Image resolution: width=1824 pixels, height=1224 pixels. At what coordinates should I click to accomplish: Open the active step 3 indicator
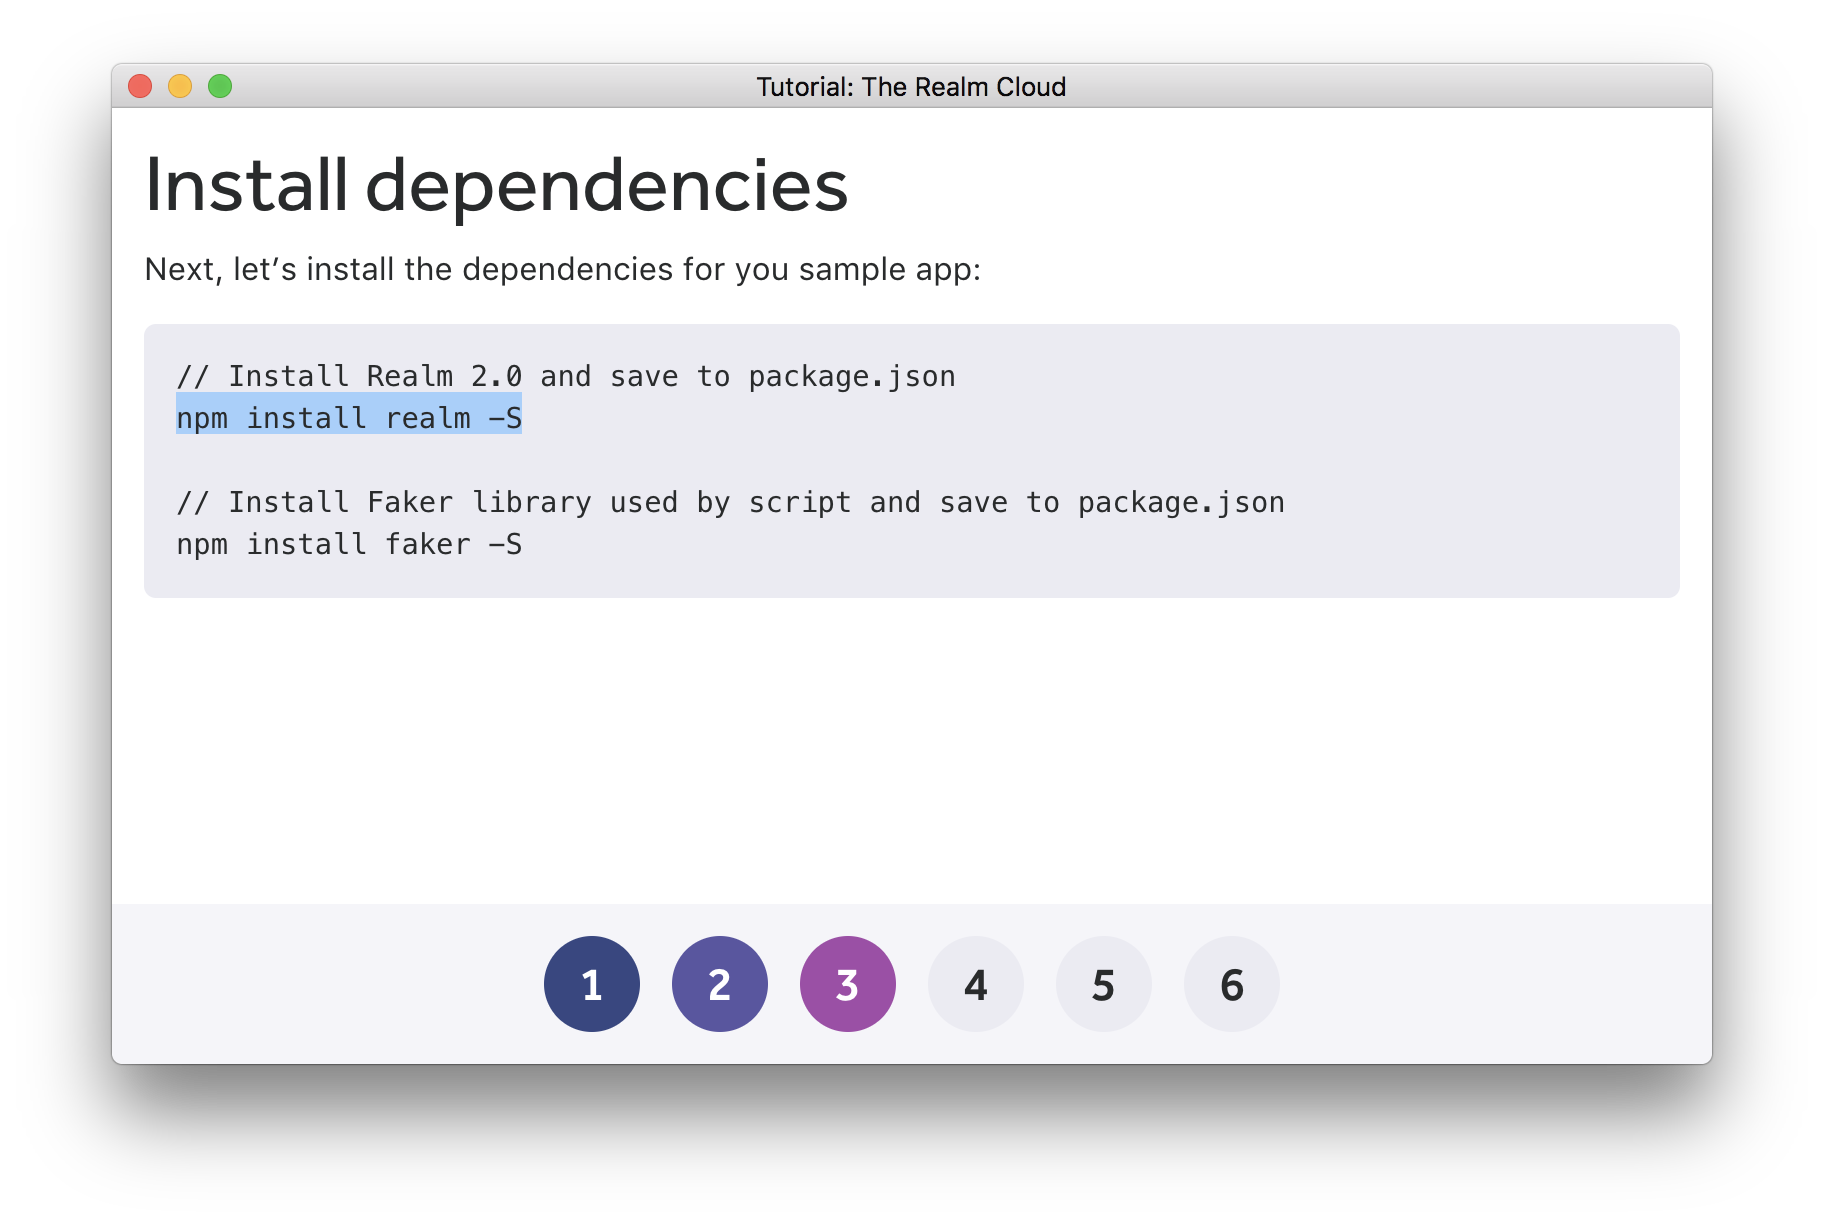point(847,983)
